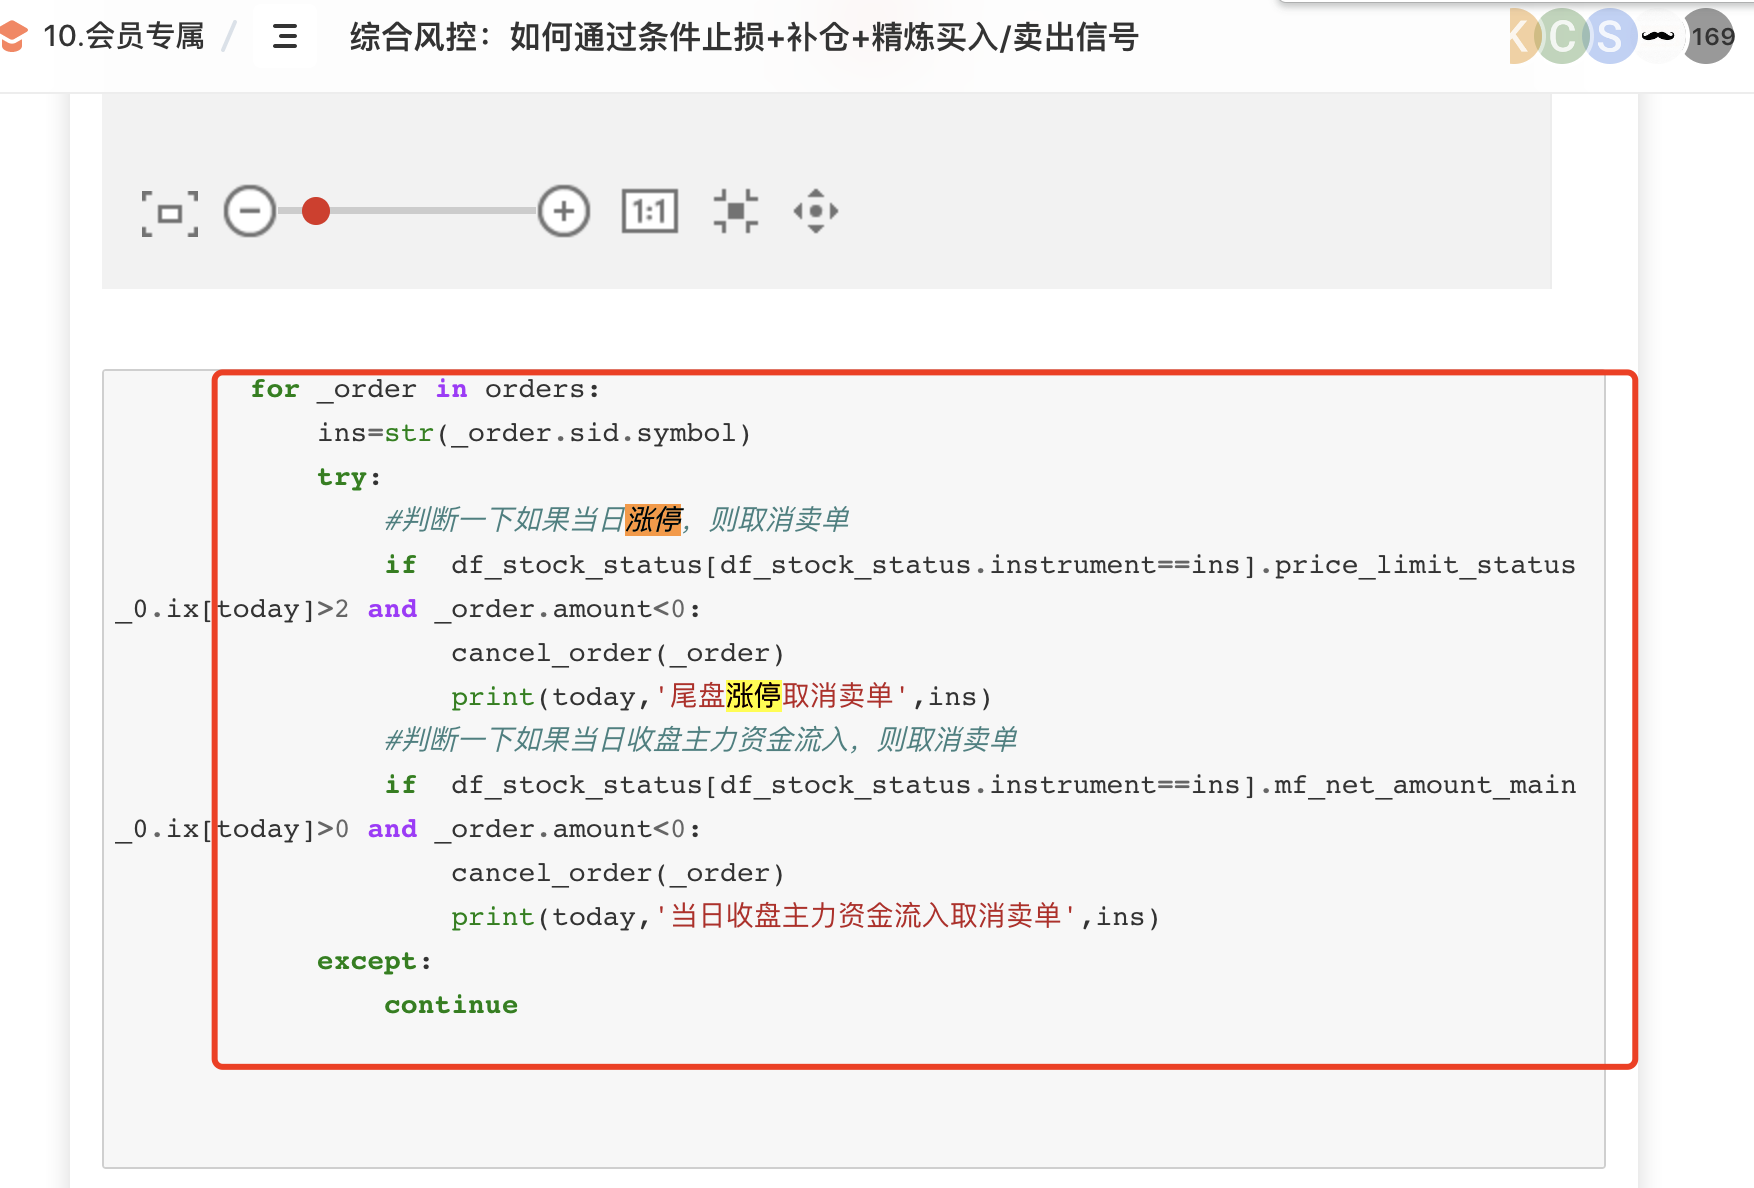
Task: Reset image to 1:1 scale
Action: click(650, 212)
